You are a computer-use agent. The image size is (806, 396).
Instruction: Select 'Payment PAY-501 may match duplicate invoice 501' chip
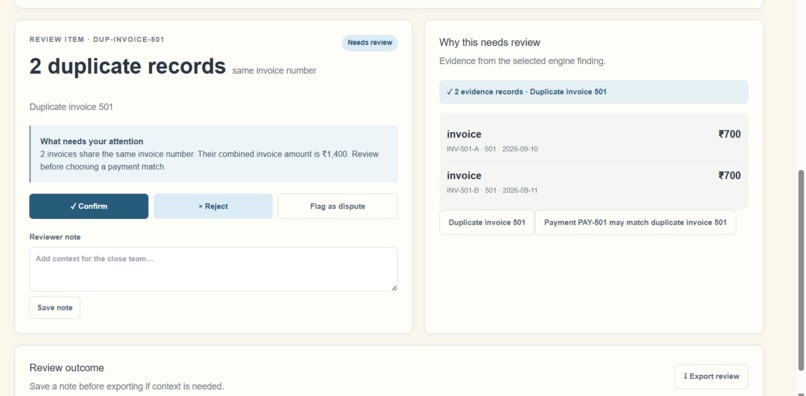click(x=635, y=223)
